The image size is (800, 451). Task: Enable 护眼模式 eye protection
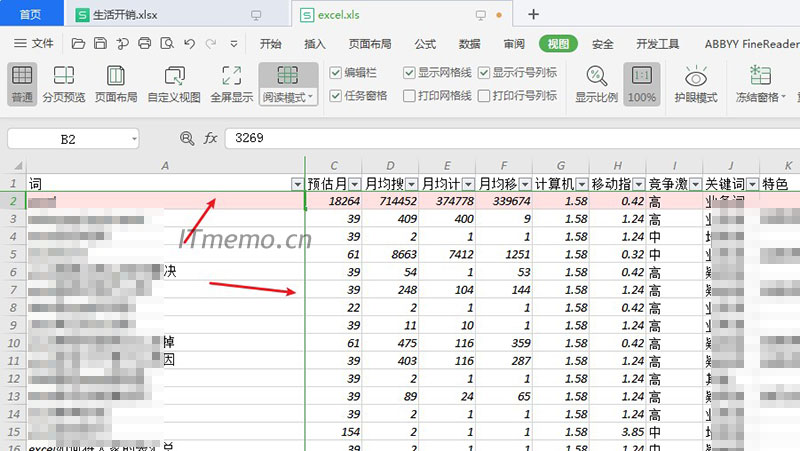point(696,84)
